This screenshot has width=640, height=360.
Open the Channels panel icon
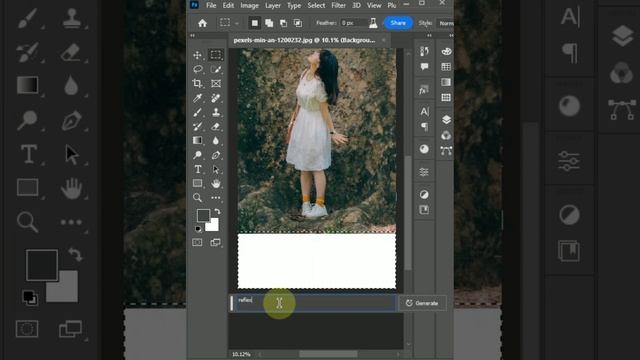[x=446, y=135]
